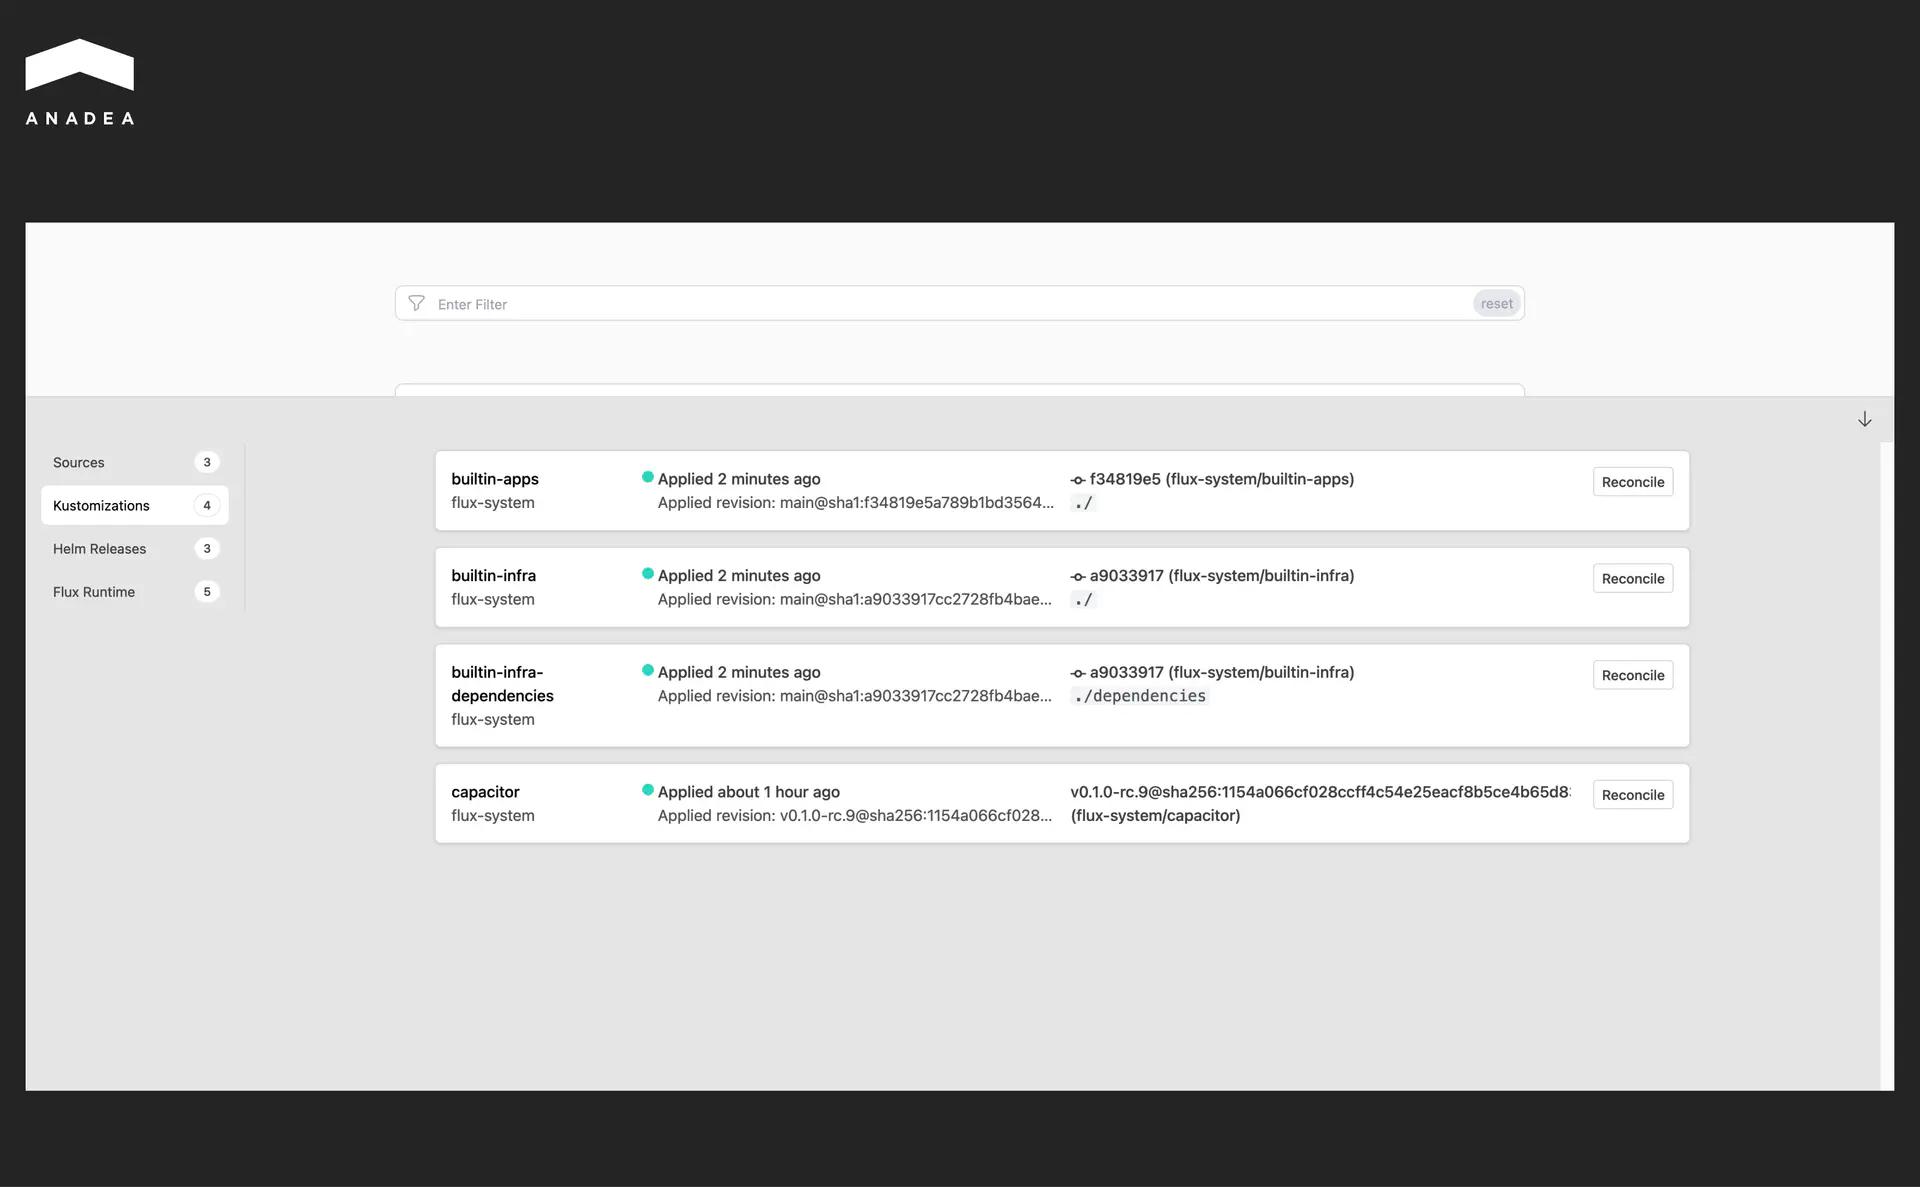Click the green status dot of capacitor
The width and height of the screenshot is (1920, 1187).
point(648,790)
